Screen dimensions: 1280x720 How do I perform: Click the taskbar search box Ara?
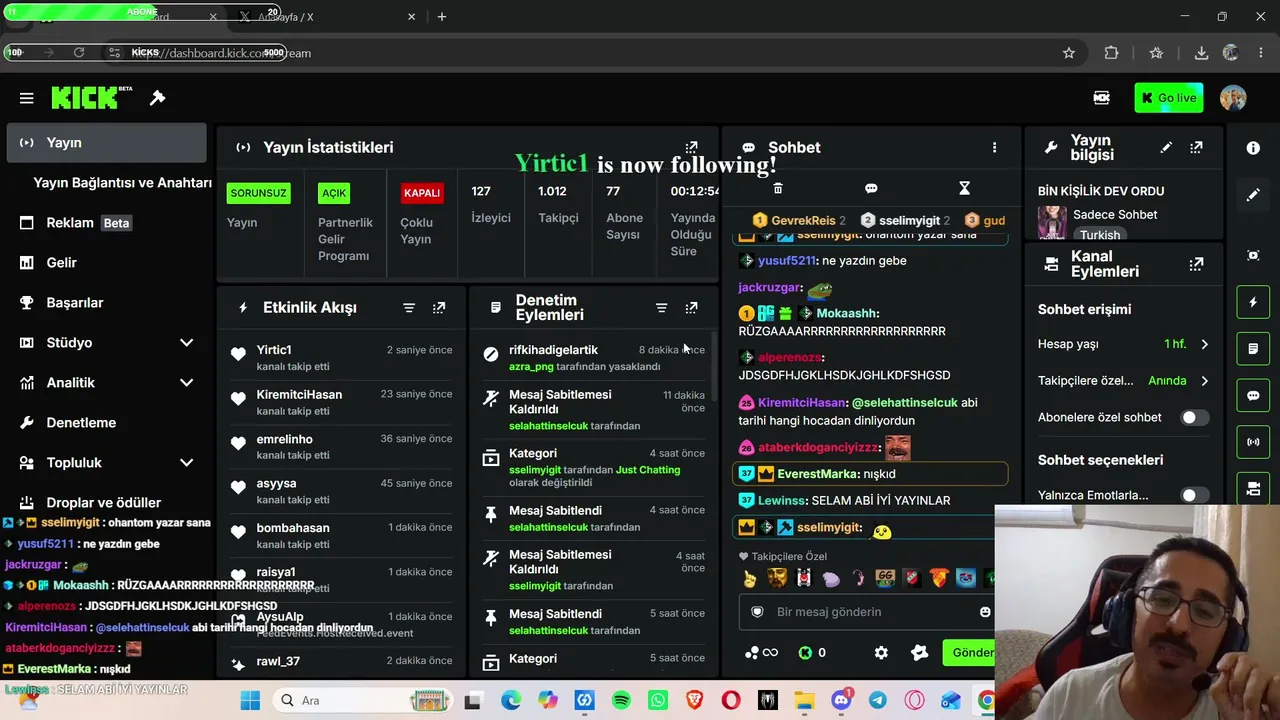[362, 701]
